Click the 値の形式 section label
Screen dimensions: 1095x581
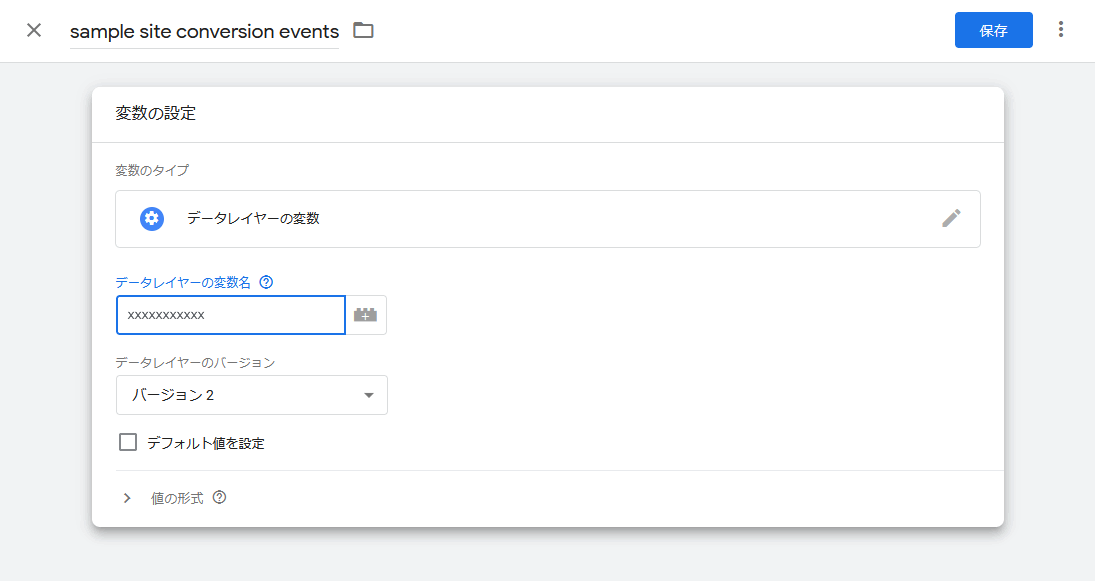pos(177,498)
